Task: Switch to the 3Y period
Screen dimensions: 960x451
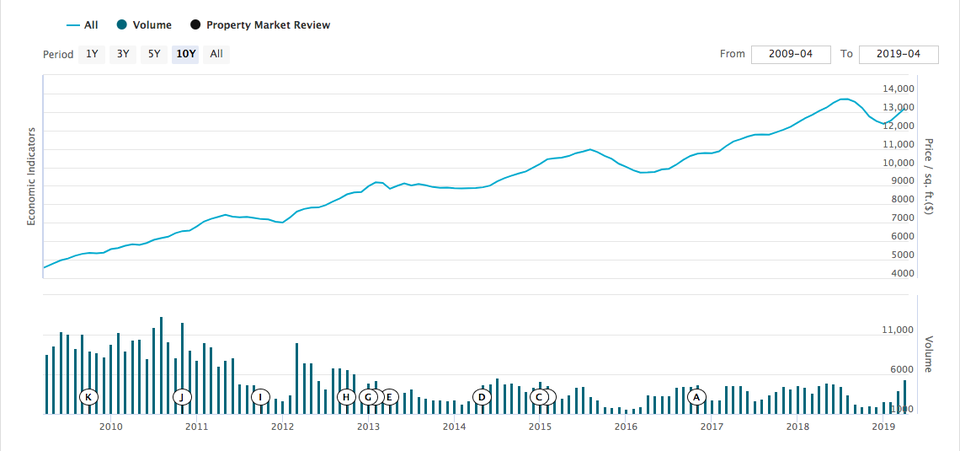Action: [x=123, y=54]
